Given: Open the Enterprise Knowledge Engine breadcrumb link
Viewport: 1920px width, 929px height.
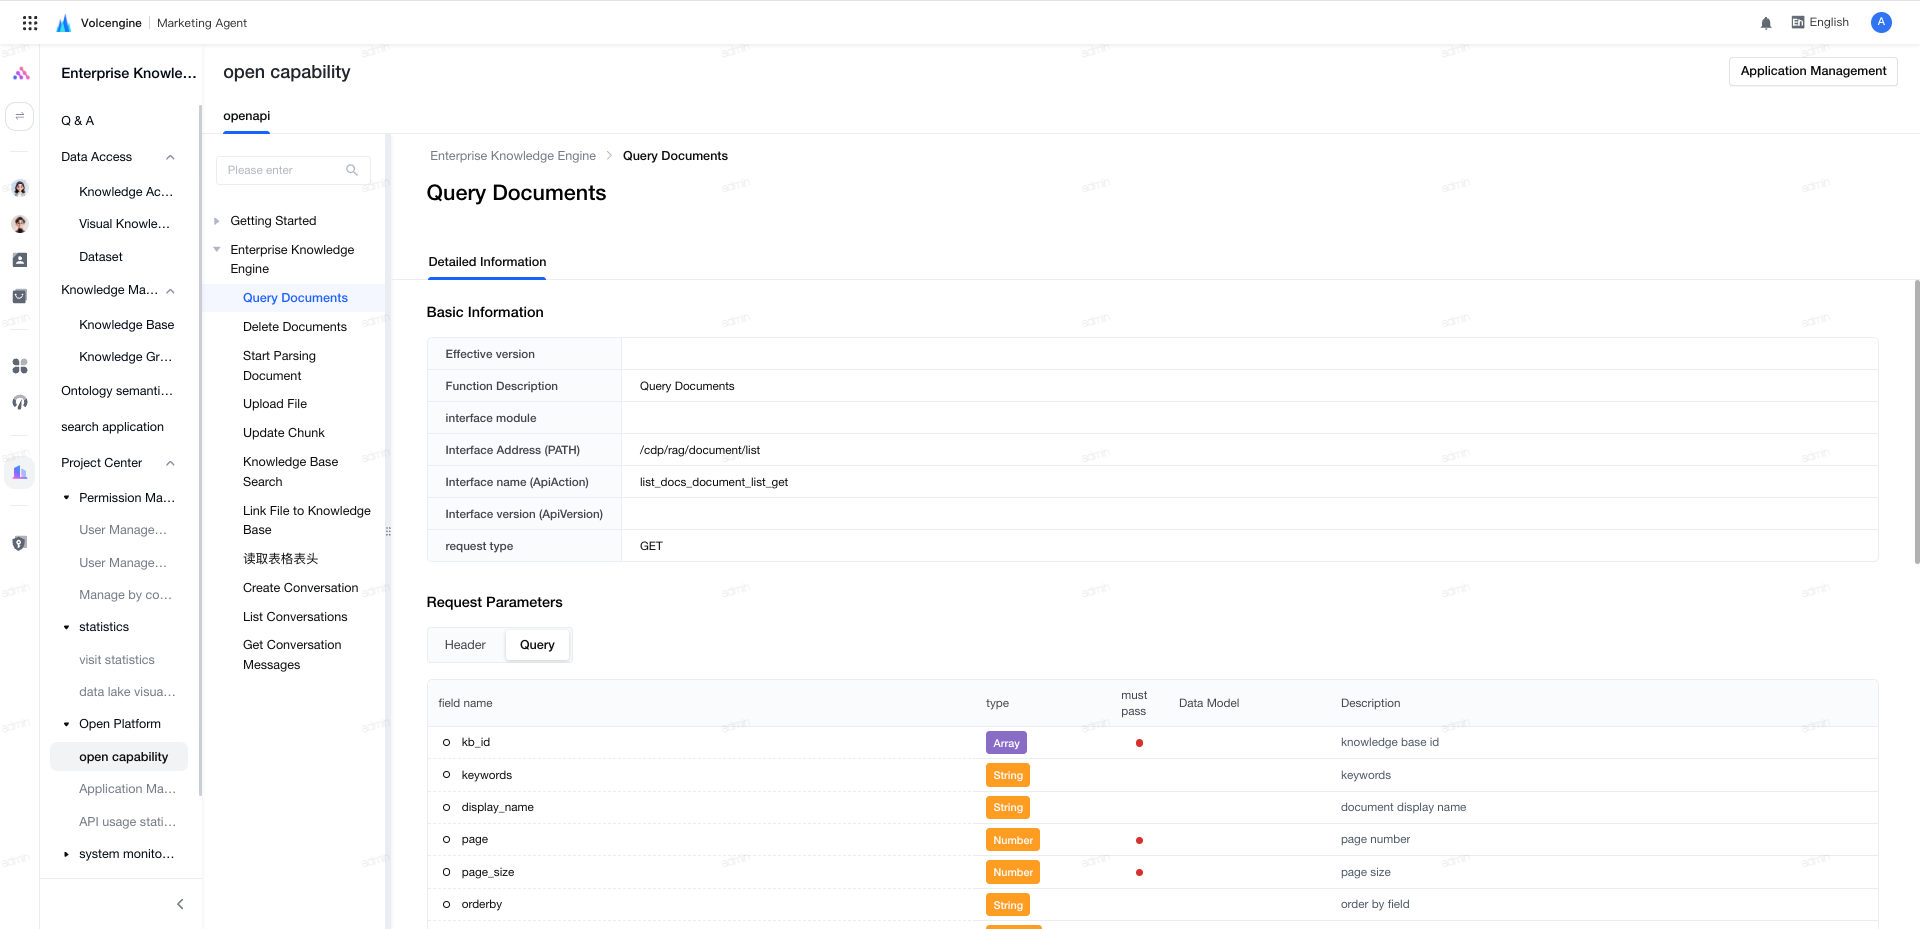Looking at the screenshot, I should pos(513,156).
